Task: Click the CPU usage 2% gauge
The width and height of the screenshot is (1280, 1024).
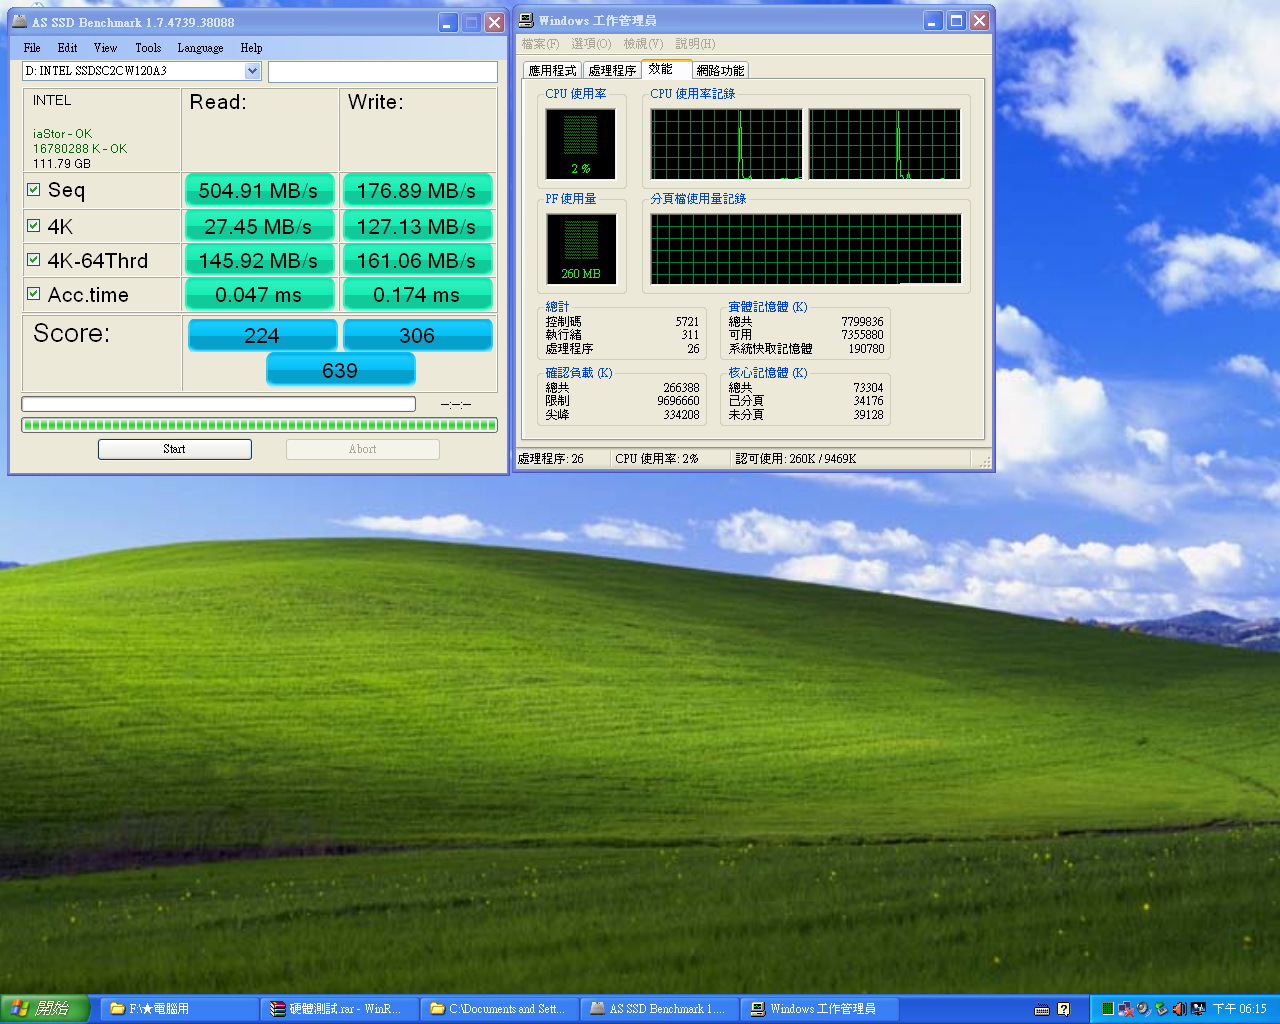Action: 580,143
